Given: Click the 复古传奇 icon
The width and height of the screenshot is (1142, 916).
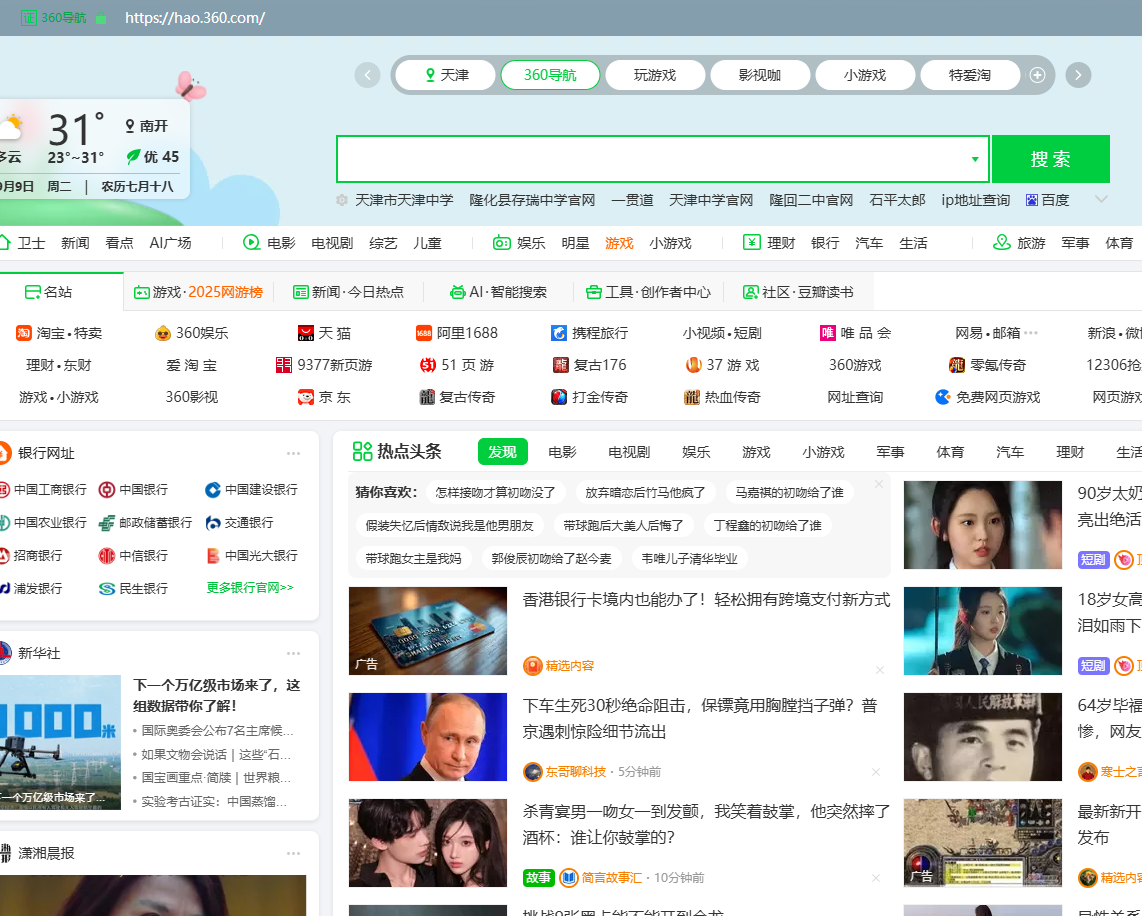Looking at the screenshot, I should (427, 397).
